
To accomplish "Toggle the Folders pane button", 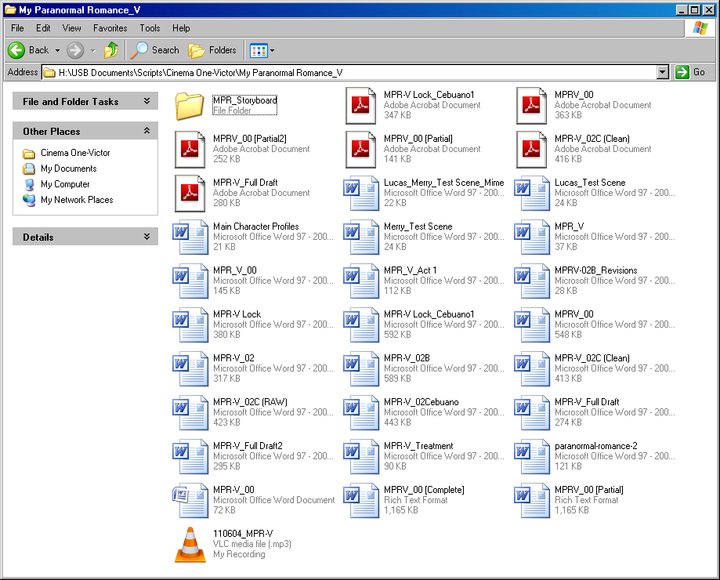I will (212, 50).
